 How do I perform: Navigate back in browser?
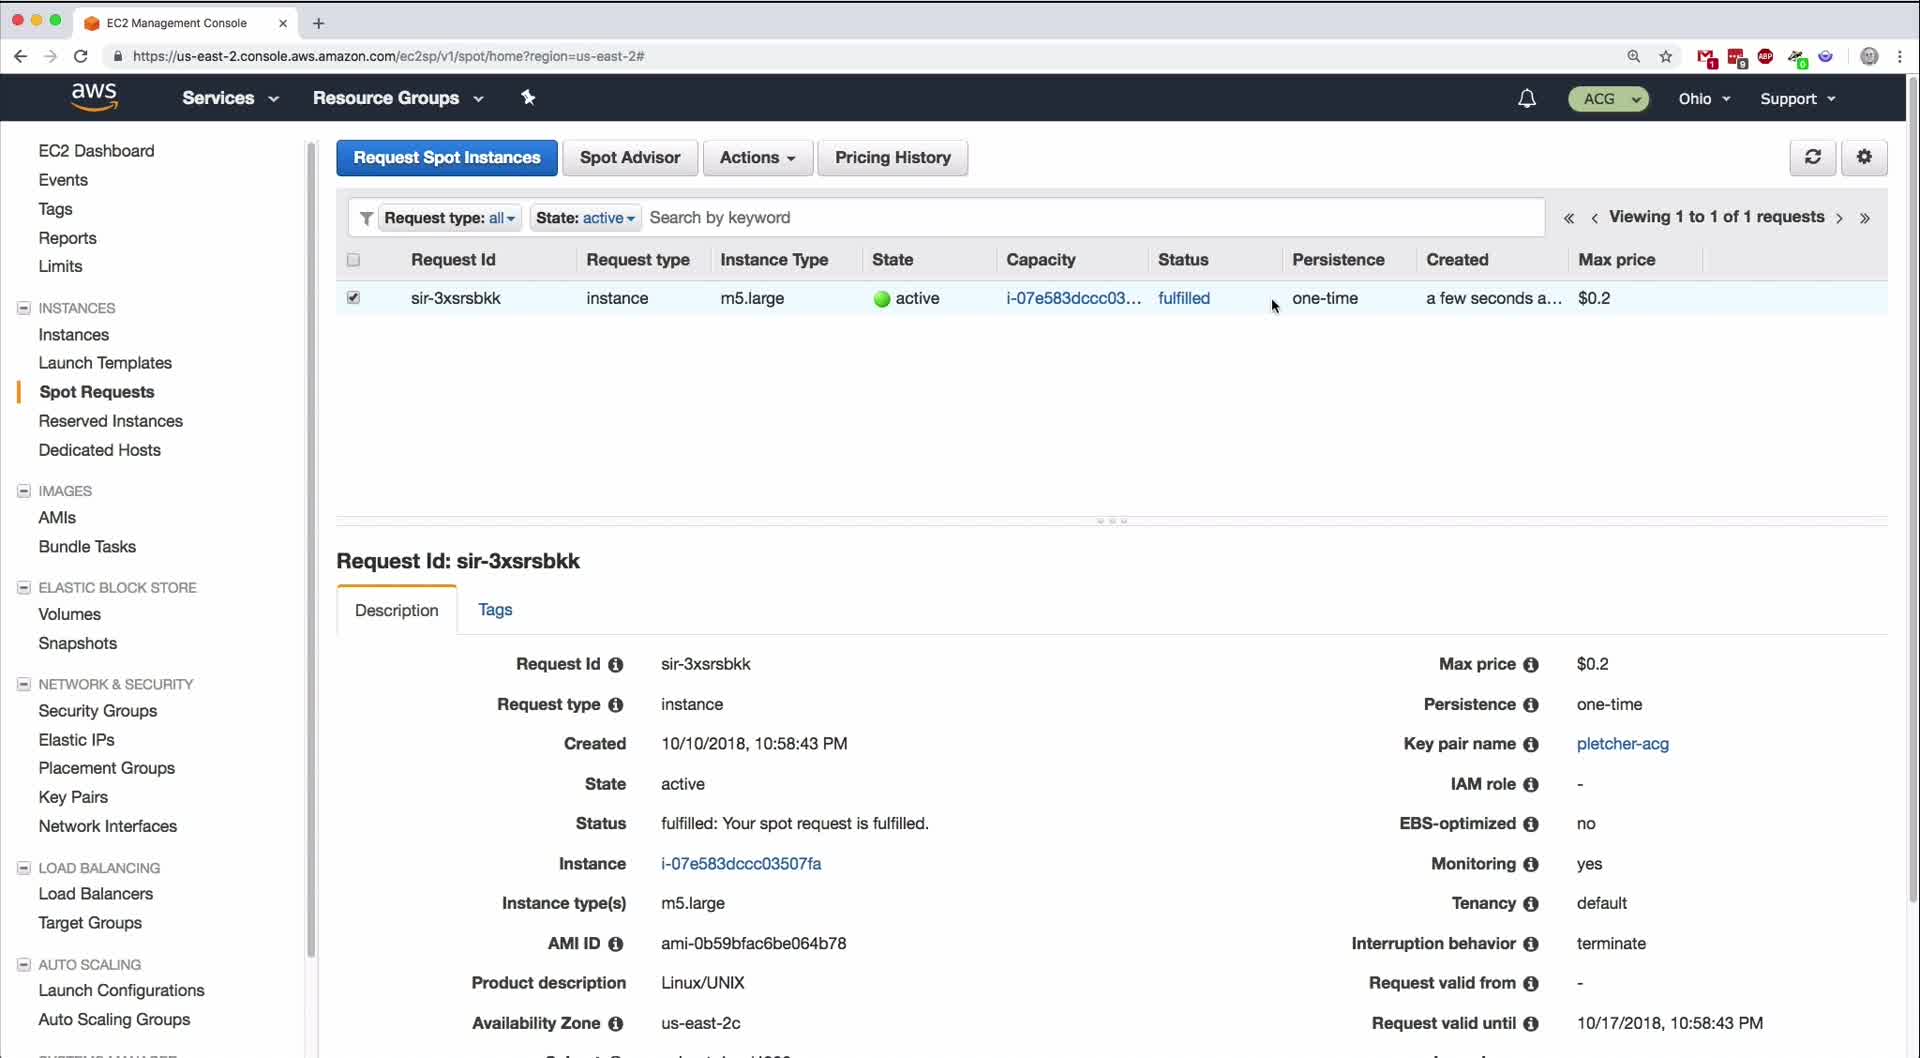pyautogui.click(x=20, y=56)
